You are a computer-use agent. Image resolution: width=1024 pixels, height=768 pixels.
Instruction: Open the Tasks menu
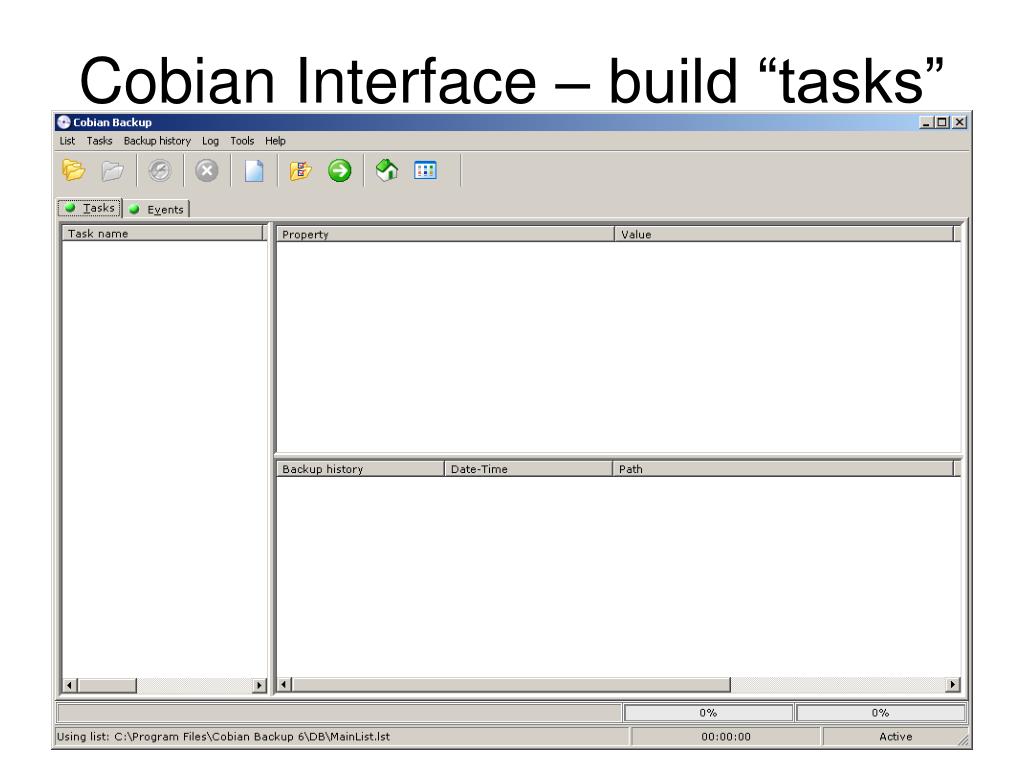(99, 140)
